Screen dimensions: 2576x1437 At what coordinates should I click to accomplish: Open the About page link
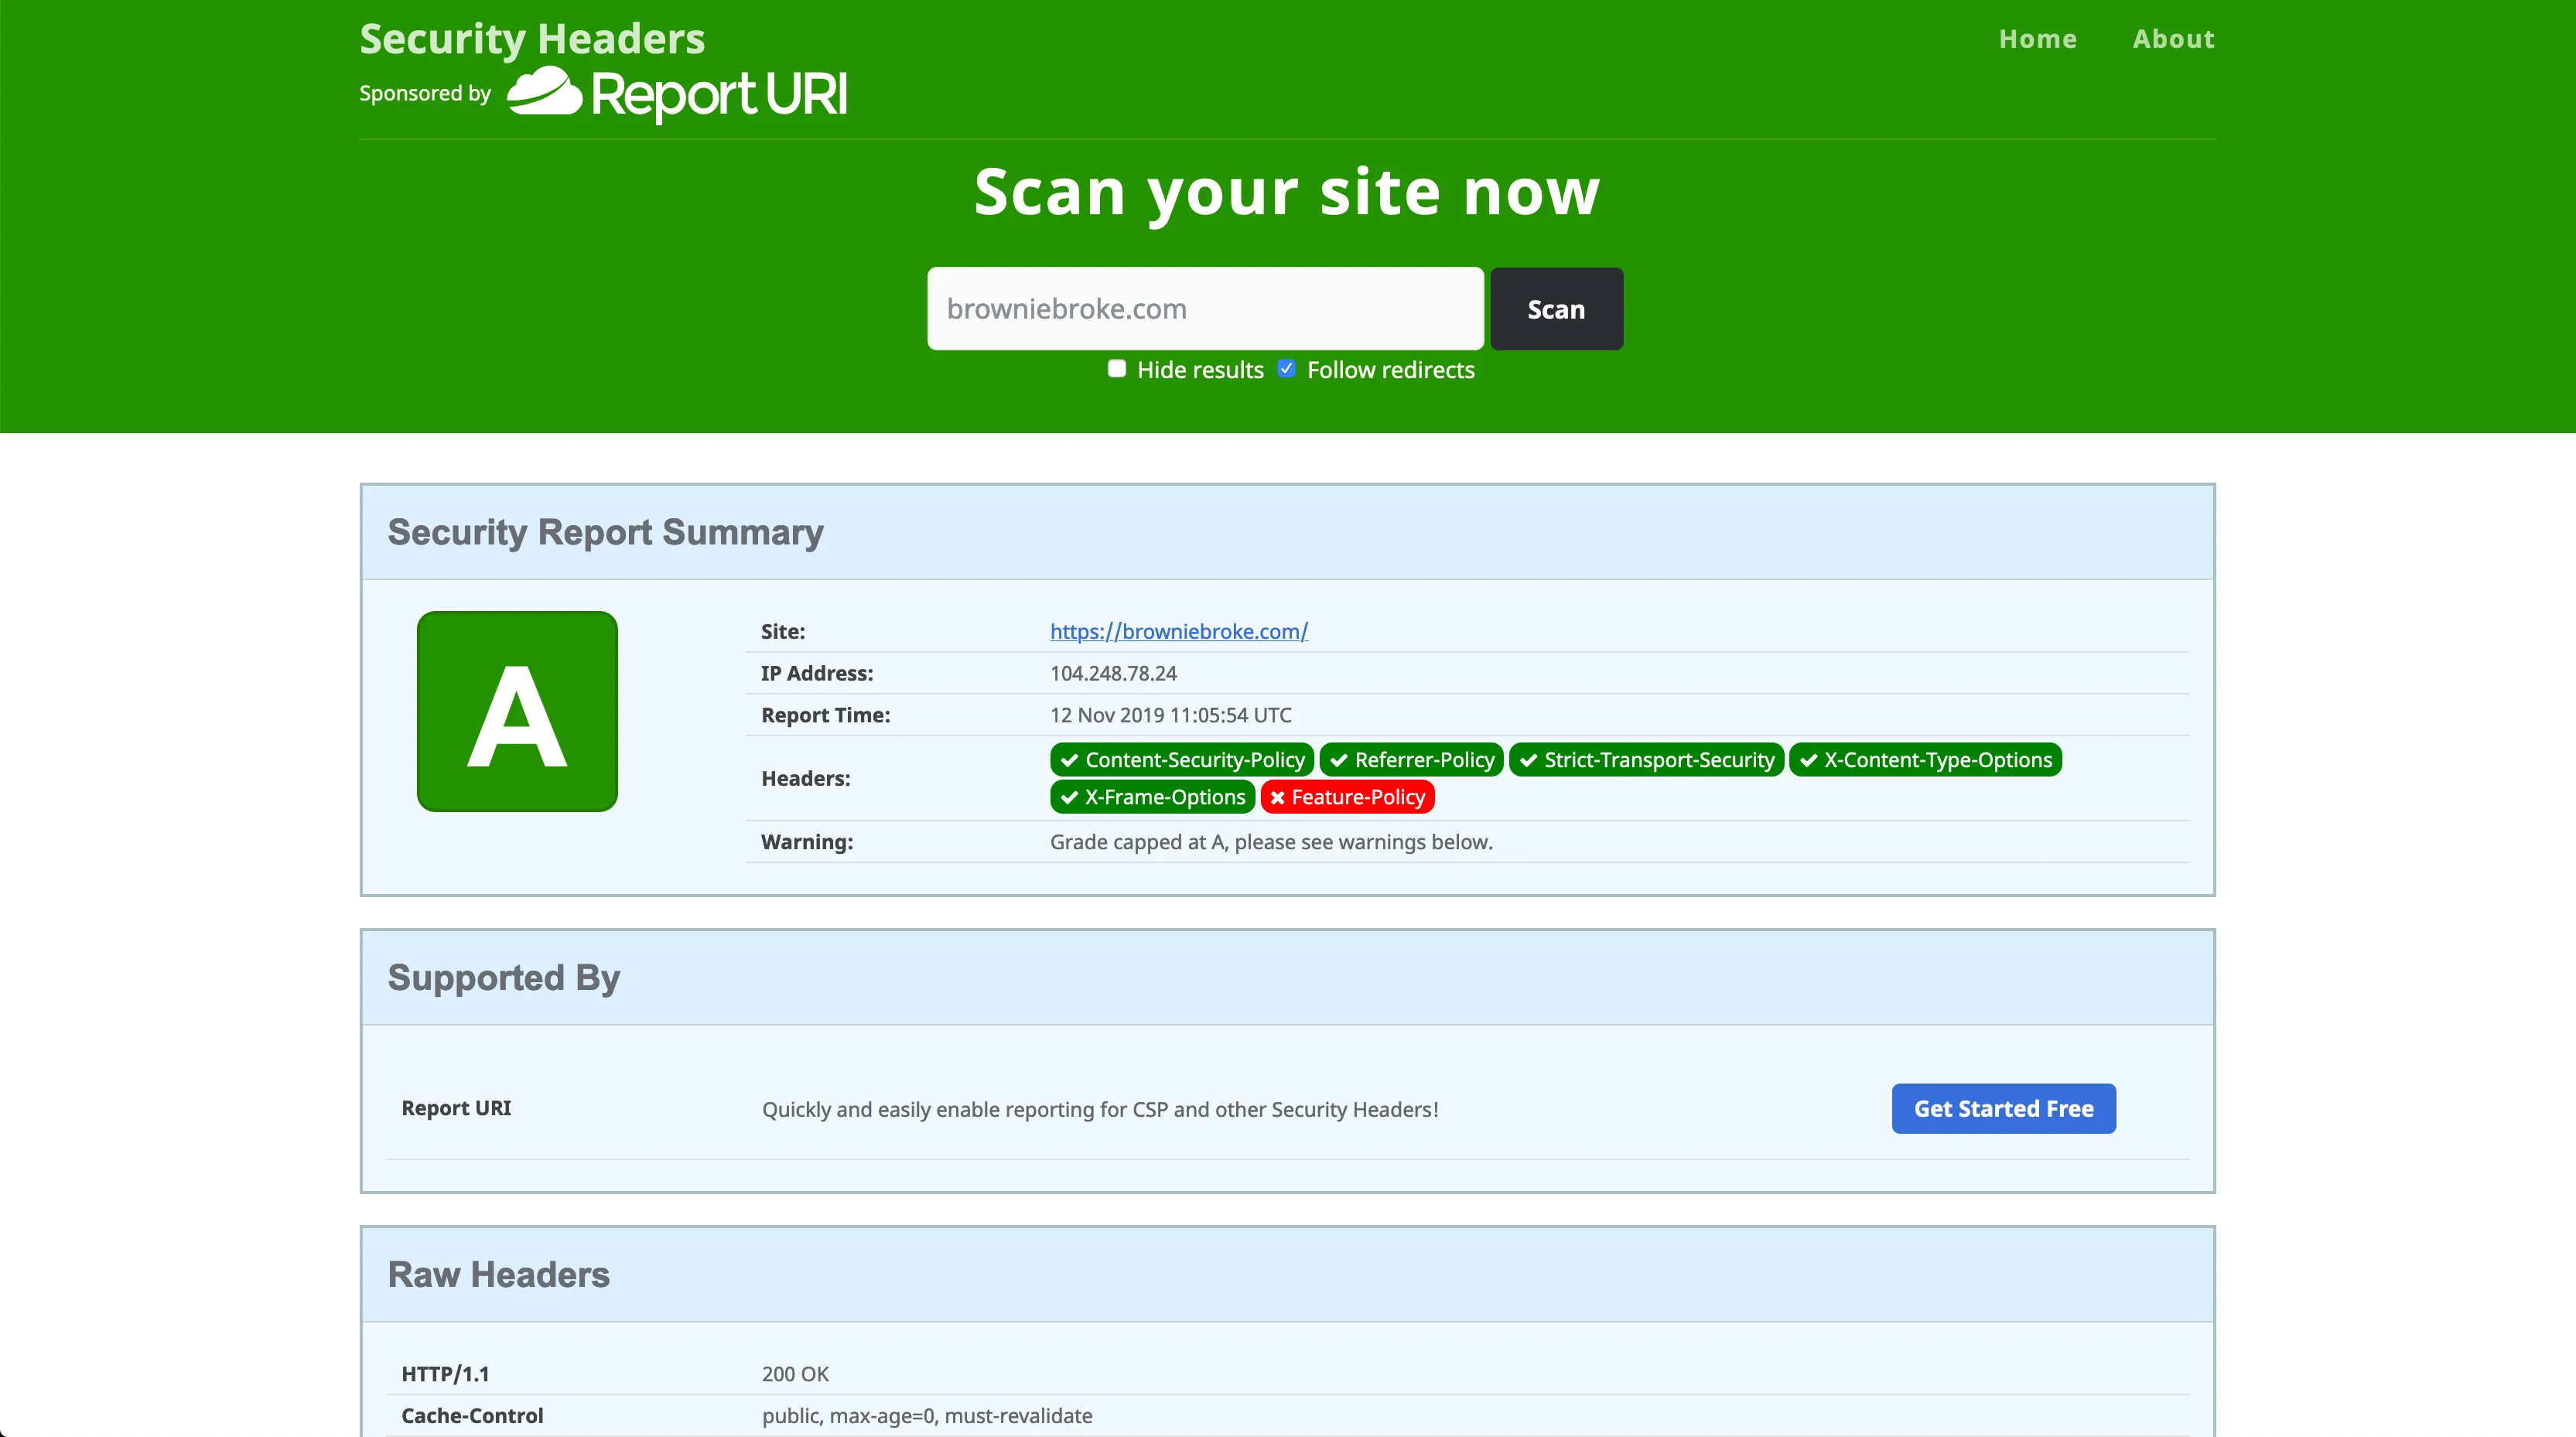point(2173,39)
